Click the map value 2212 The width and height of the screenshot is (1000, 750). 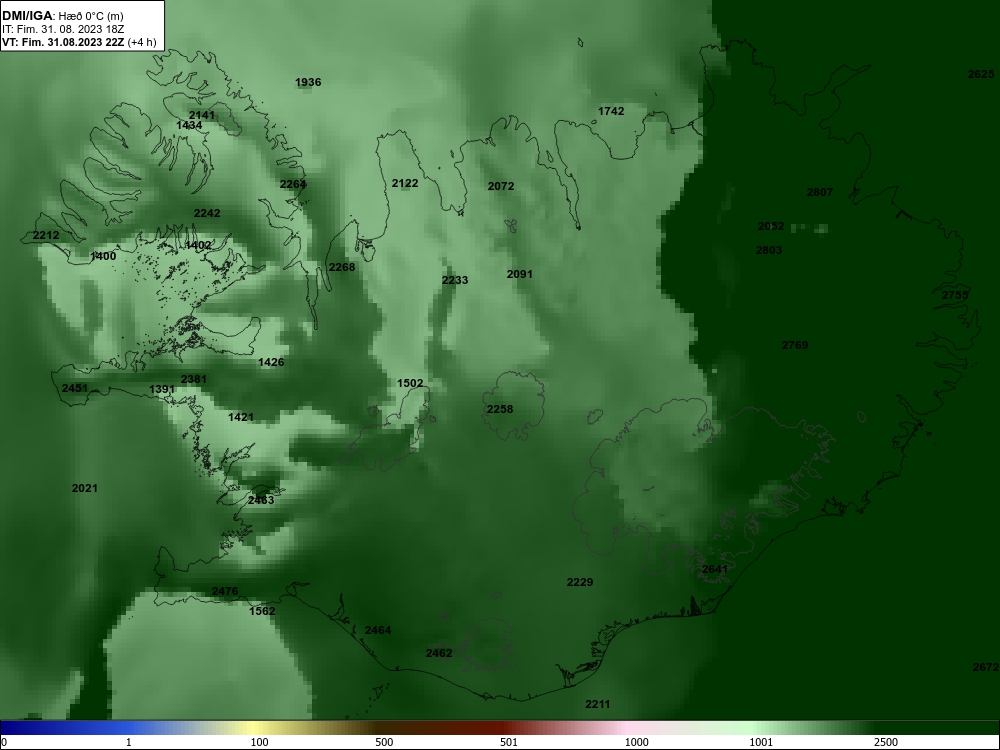[x=46, y=235]
